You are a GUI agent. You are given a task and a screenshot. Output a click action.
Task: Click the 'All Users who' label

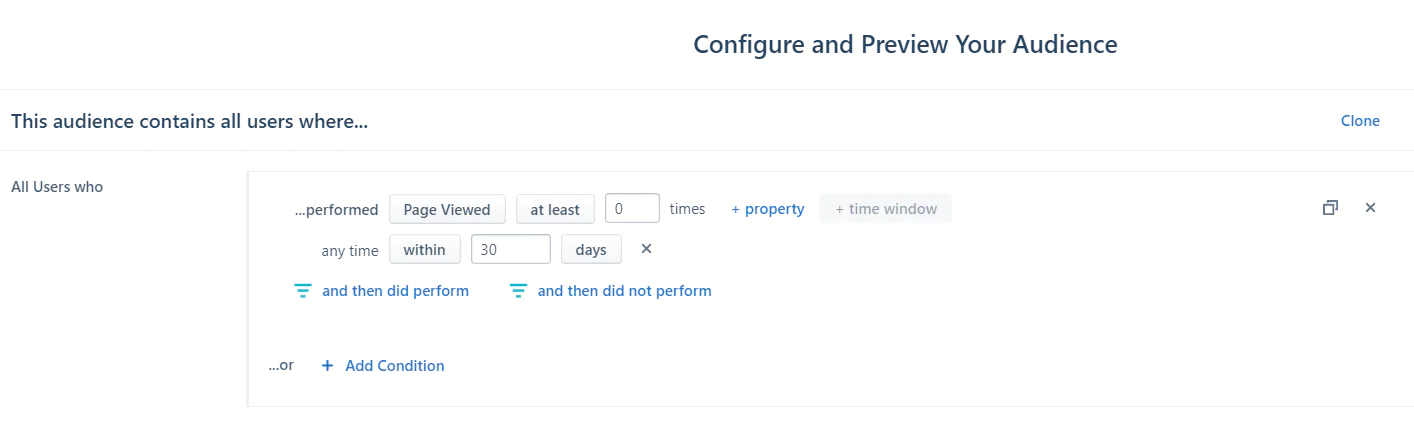[x=57, y=187]
